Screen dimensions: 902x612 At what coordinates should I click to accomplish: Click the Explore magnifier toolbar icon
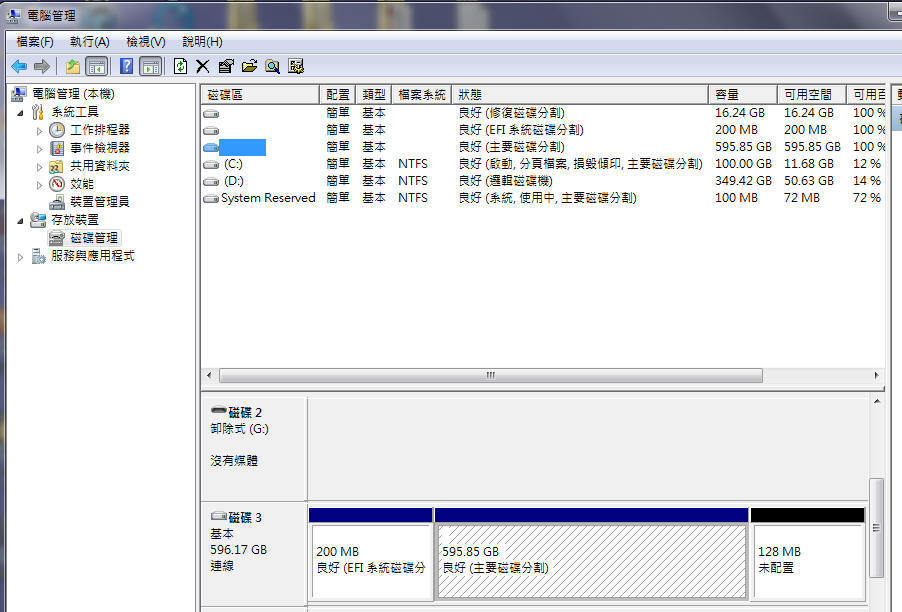point(273,66)
